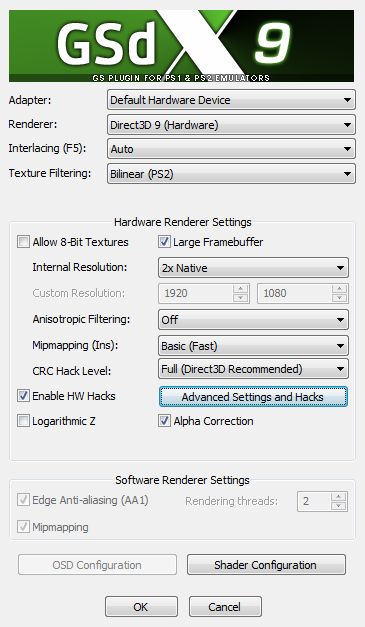Choose a CRC Hack Level
365x627 pixels.
point(253,369)
